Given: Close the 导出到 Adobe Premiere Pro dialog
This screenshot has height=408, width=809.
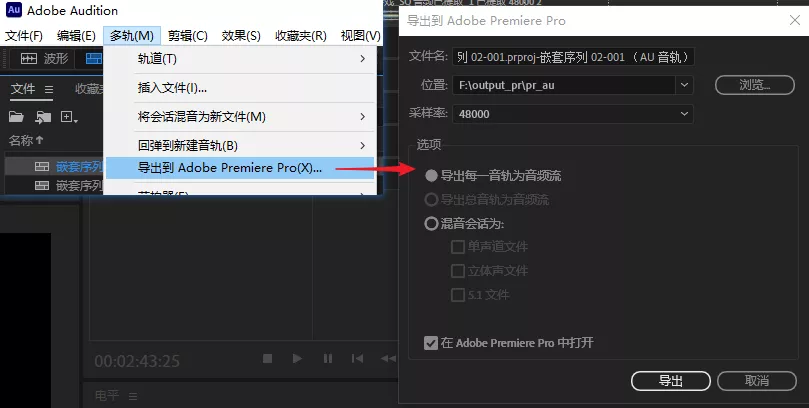Looking at the screenshot, I should (795, 20).
